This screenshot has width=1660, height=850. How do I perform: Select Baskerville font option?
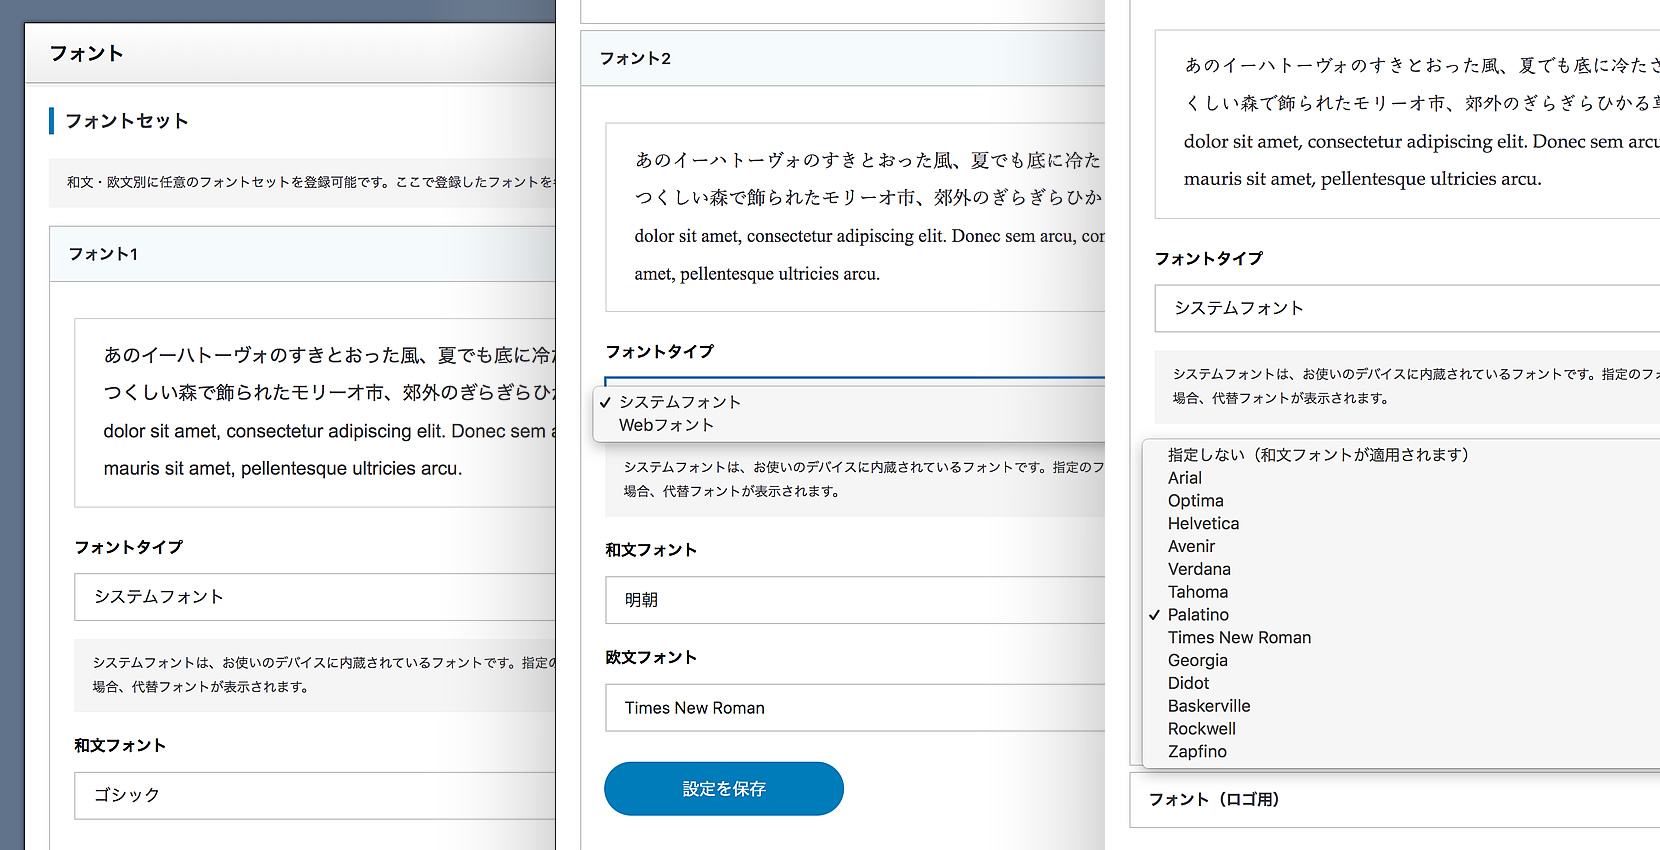click(x=1209, y=706)
